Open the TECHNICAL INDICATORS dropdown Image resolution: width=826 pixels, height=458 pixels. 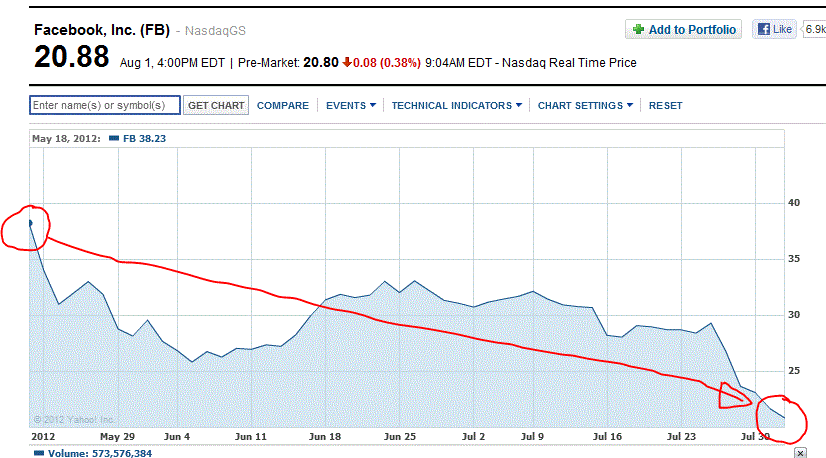456,105
